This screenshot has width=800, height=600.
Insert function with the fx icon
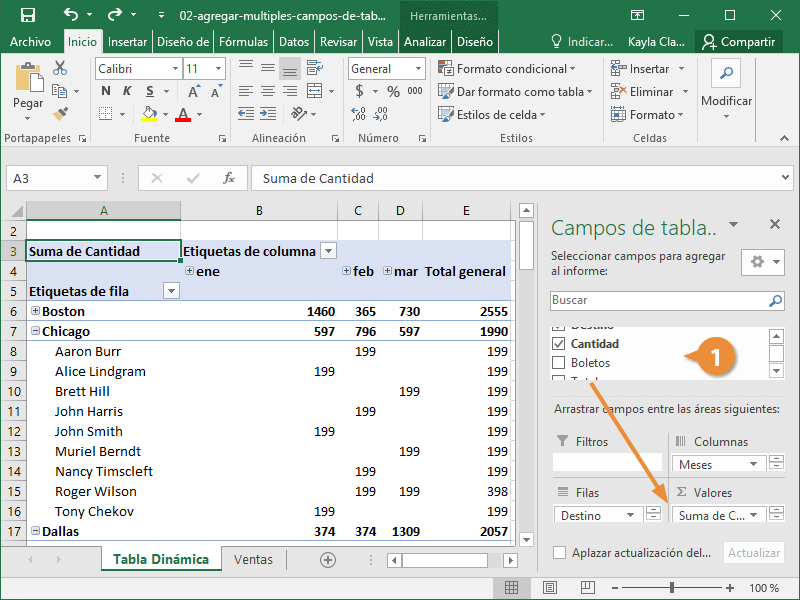coord(229,178)
